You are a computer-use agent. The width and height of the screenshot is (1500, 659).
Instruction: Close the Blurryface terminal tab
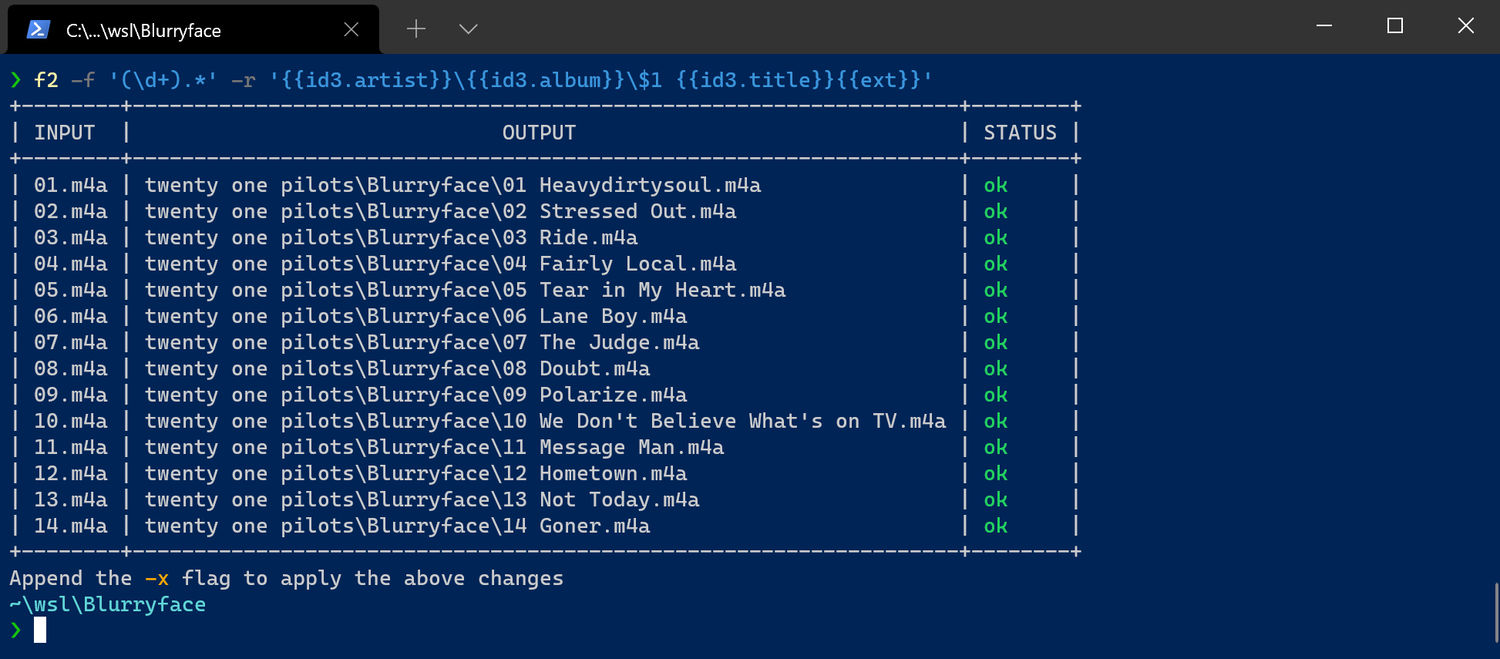(x=351, y=30)
